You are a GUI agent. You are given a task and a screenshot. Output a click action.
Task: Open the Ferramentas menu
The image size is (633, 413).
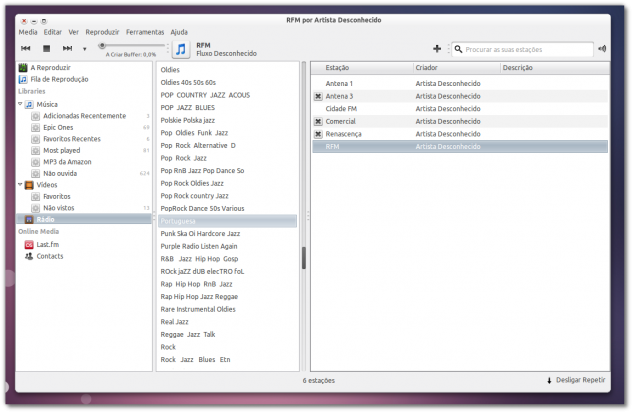click(145, 32)
